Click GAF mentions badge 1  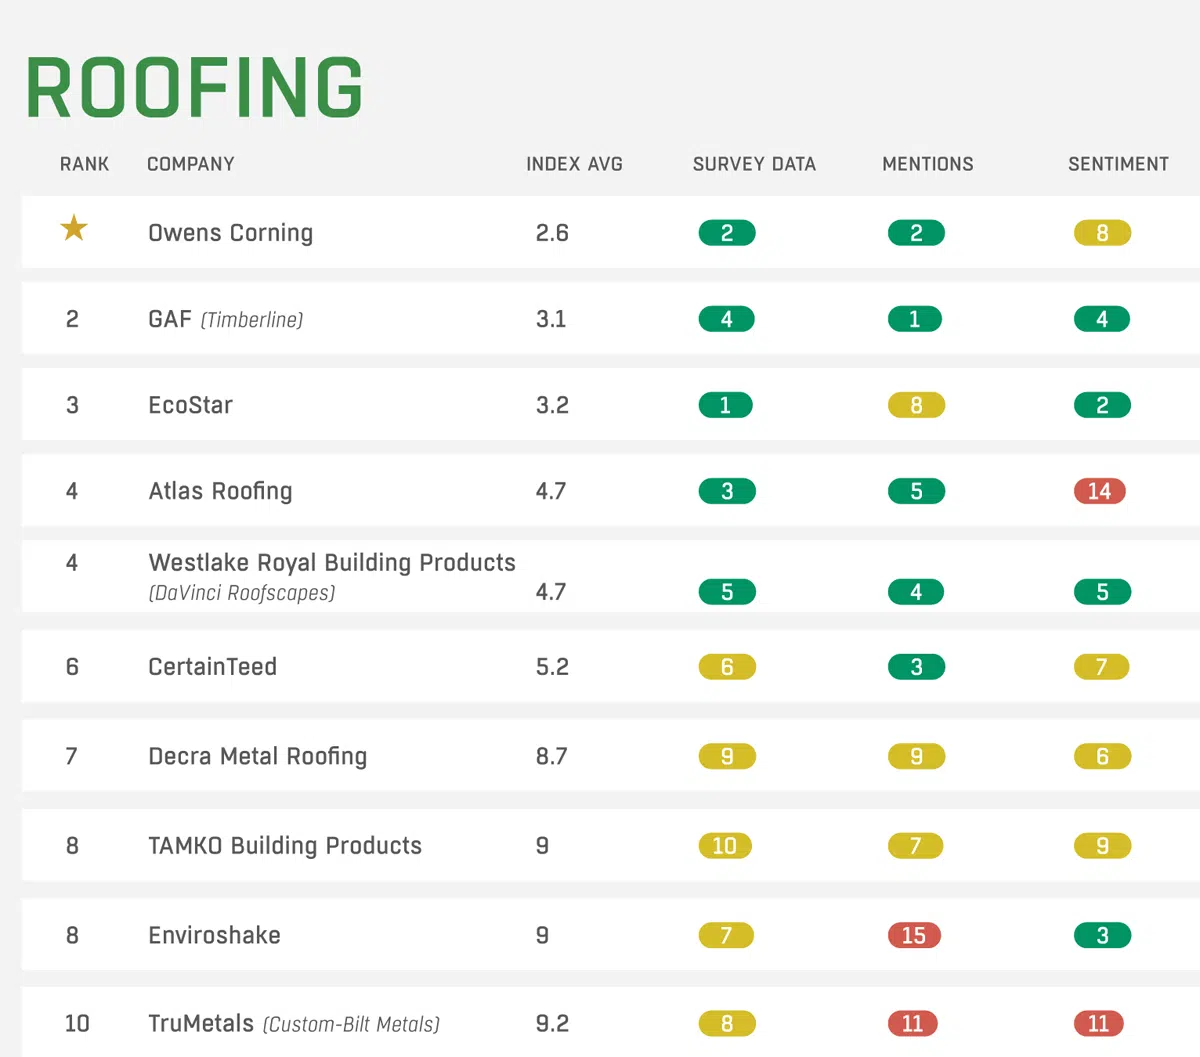914,319
